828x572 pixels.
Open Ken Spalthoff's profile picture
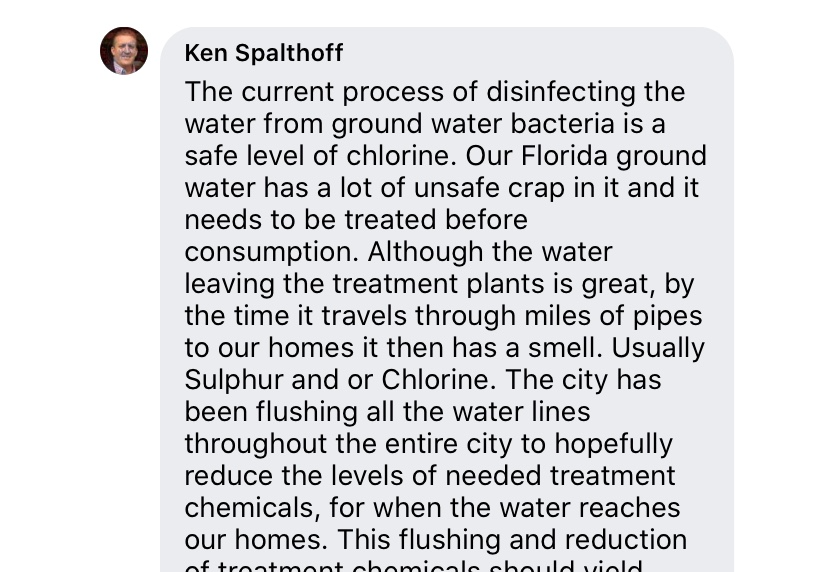124,51
